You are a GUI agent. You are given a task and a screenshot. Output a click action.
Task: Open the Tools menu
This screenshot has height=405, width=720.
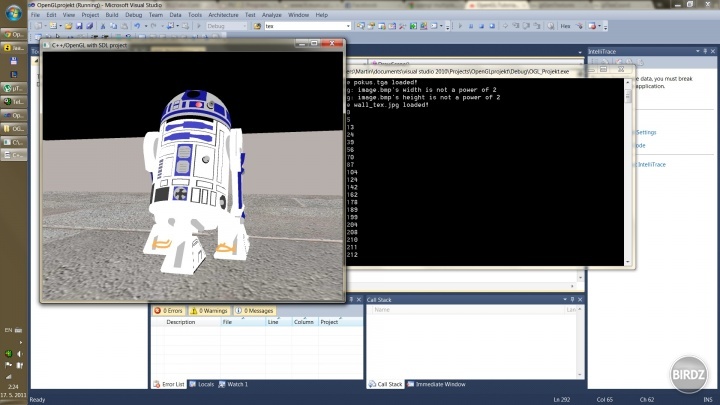(x=195, y=15)
